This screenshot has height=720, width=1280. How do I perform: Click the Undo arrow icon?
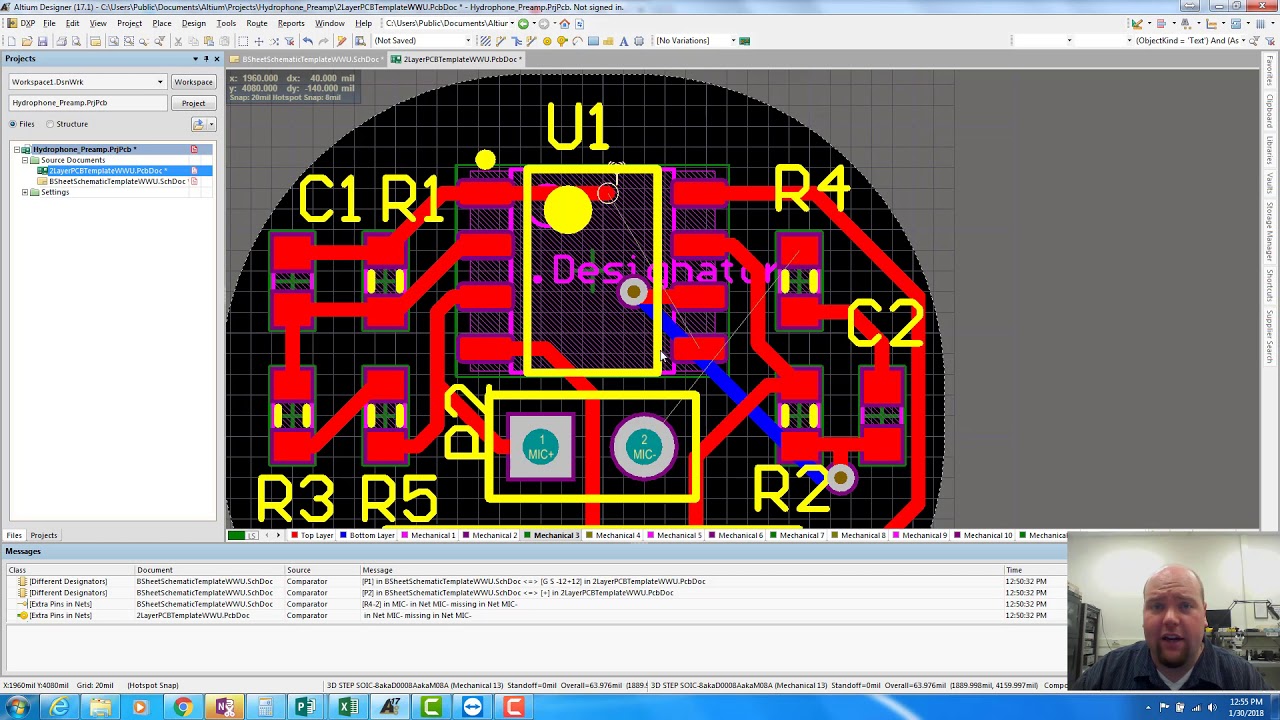pos(307,41)
